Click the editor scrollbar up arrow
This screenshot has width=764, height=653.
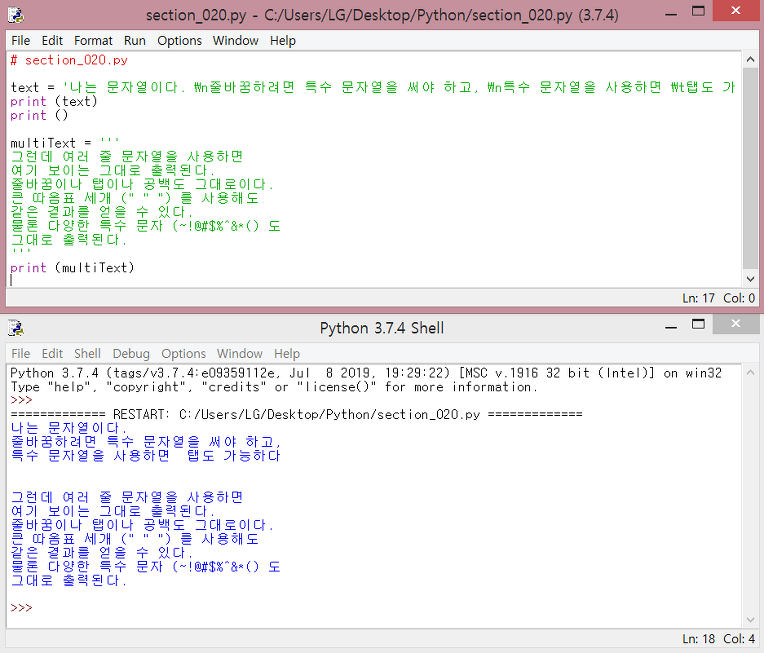coord(750,59)
